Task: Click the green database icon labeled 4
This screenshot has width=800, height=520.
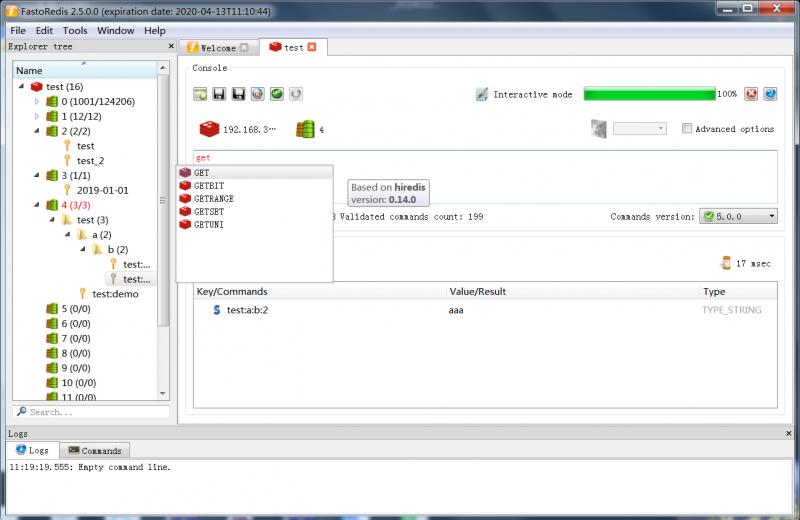Action: coord(305,129)
